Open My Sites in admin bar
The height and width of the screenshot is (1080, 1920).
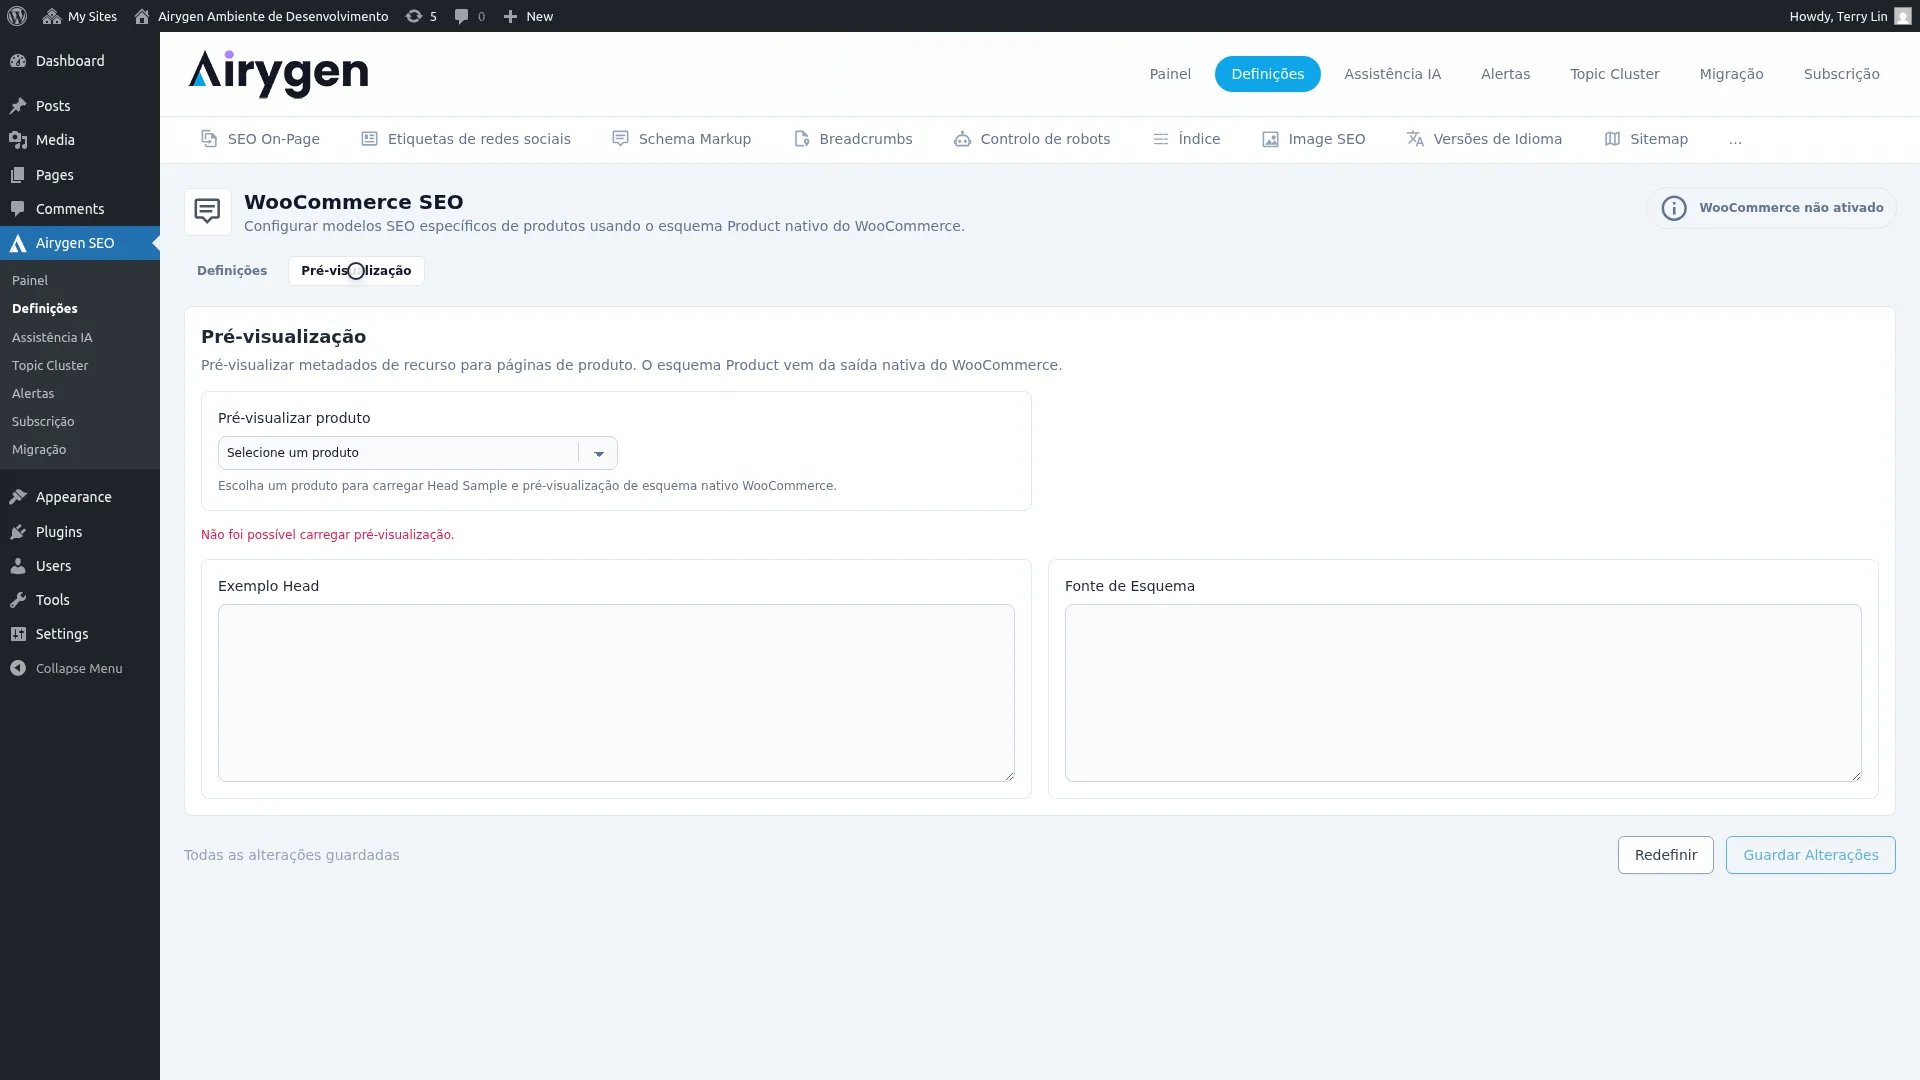pyautogui.click(x=80, y=16)
